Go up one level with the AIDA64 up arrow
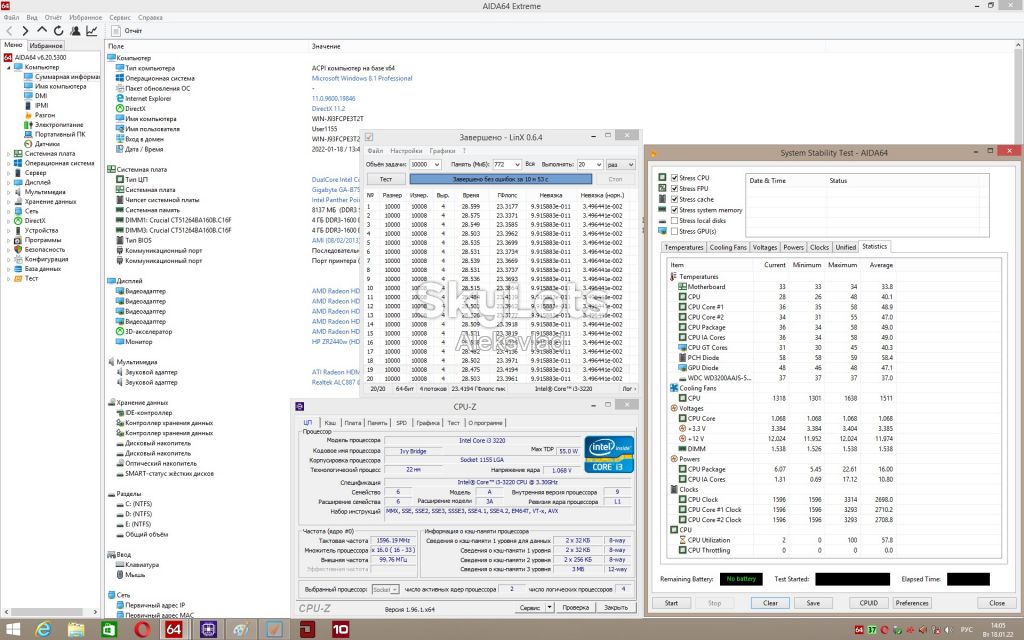The image size is (1024, 640). 42,30
